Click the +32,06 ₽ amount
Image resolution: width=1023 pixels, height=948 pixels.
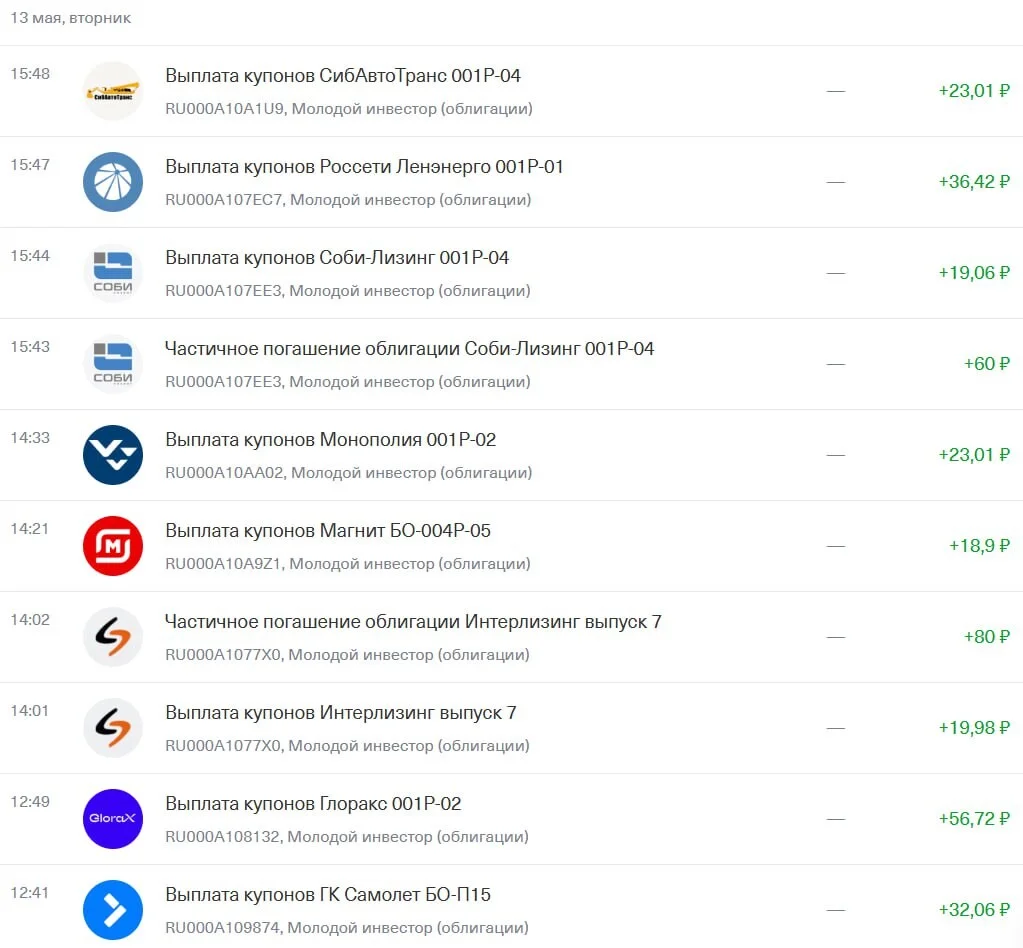tap(974, 910)
